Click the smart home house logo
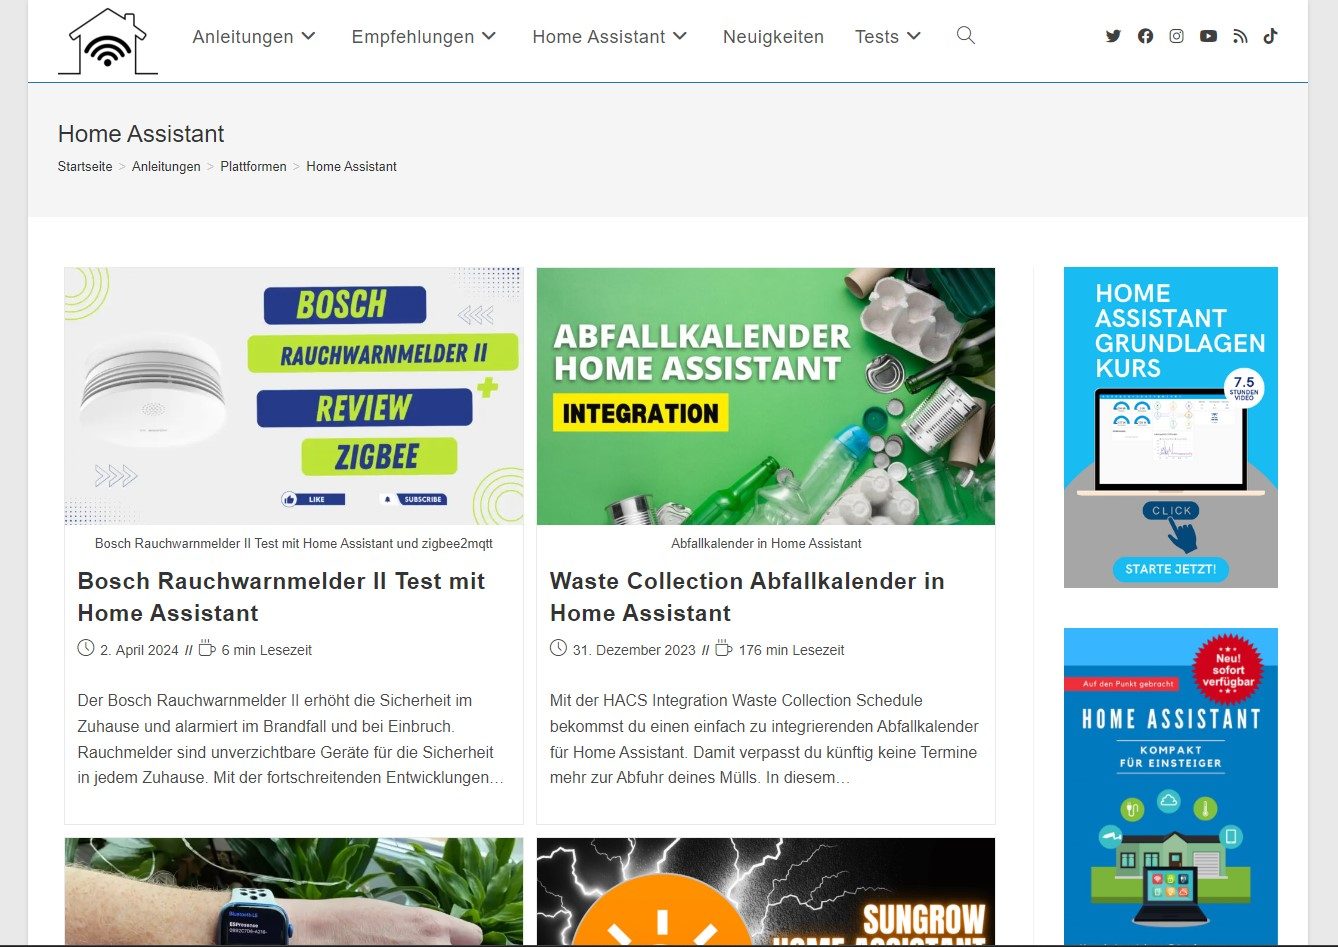Screen dimensions: 1338x947 [x=106, y=41]
